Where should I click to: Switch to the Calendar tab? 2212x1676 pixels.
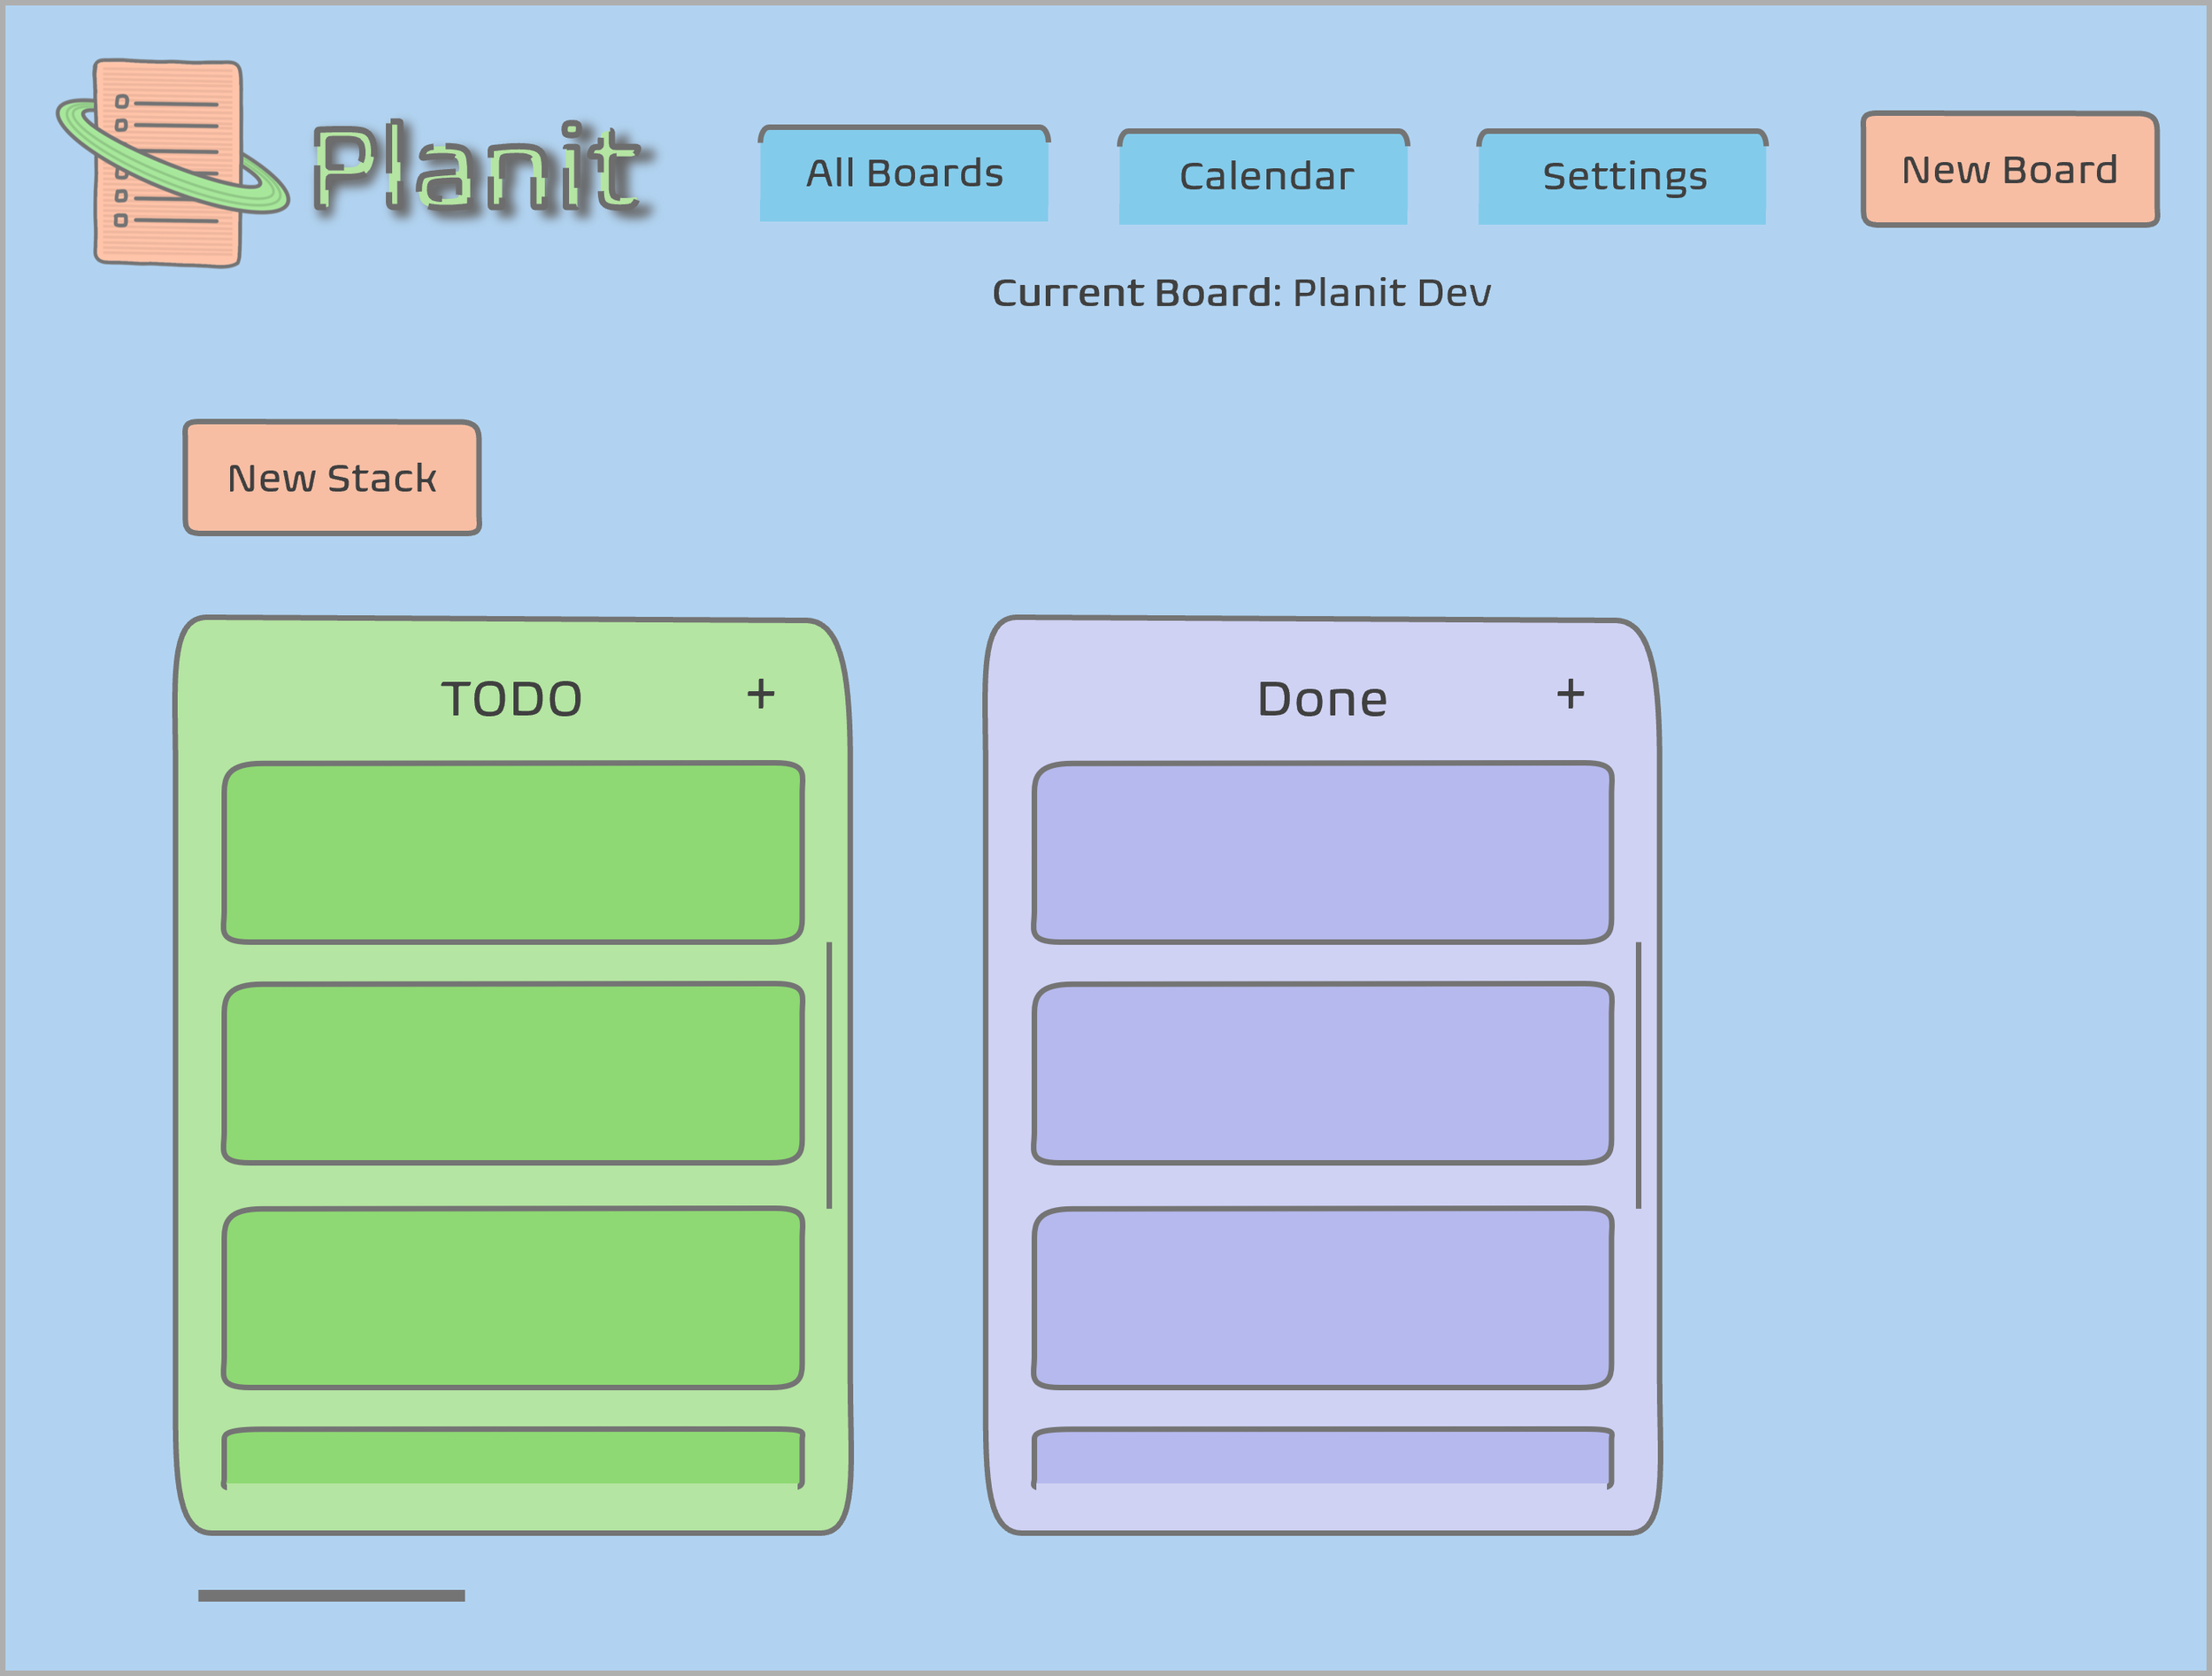point(1264,177)
